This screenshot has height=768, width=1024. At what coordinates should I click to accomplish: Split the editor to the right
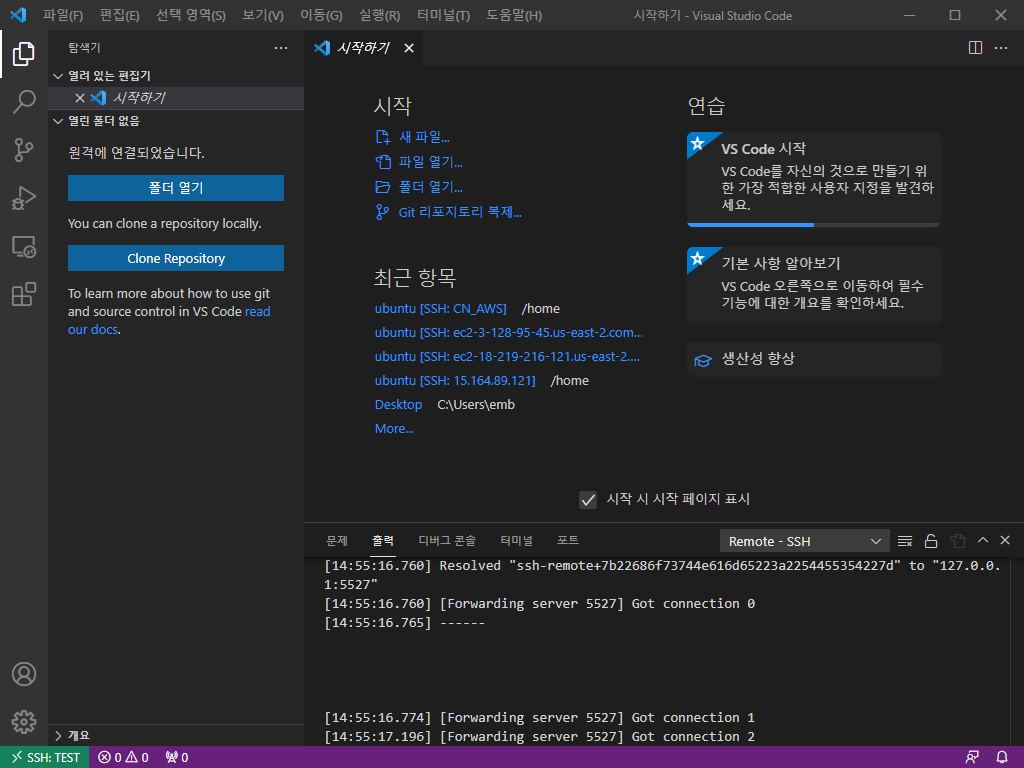(975, 48)
